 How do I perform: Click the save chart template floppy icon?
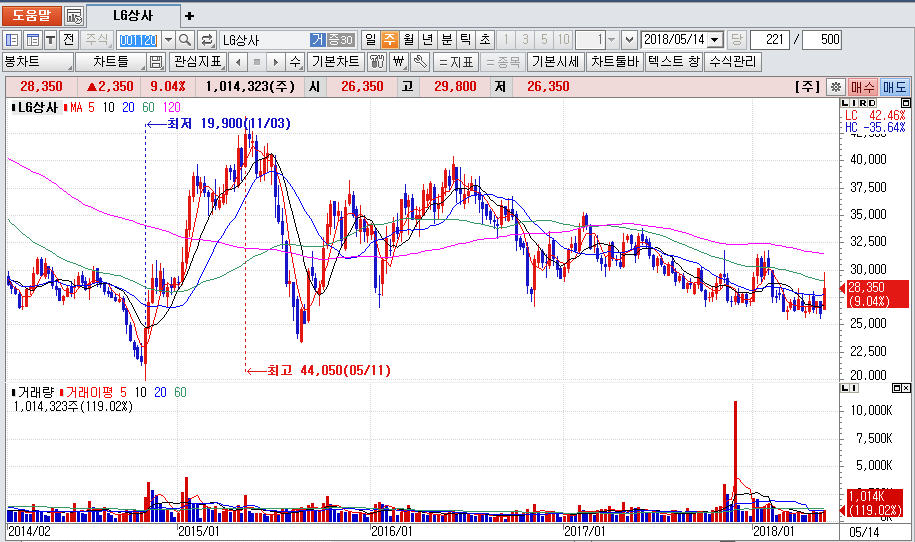(x=155, y=62)
